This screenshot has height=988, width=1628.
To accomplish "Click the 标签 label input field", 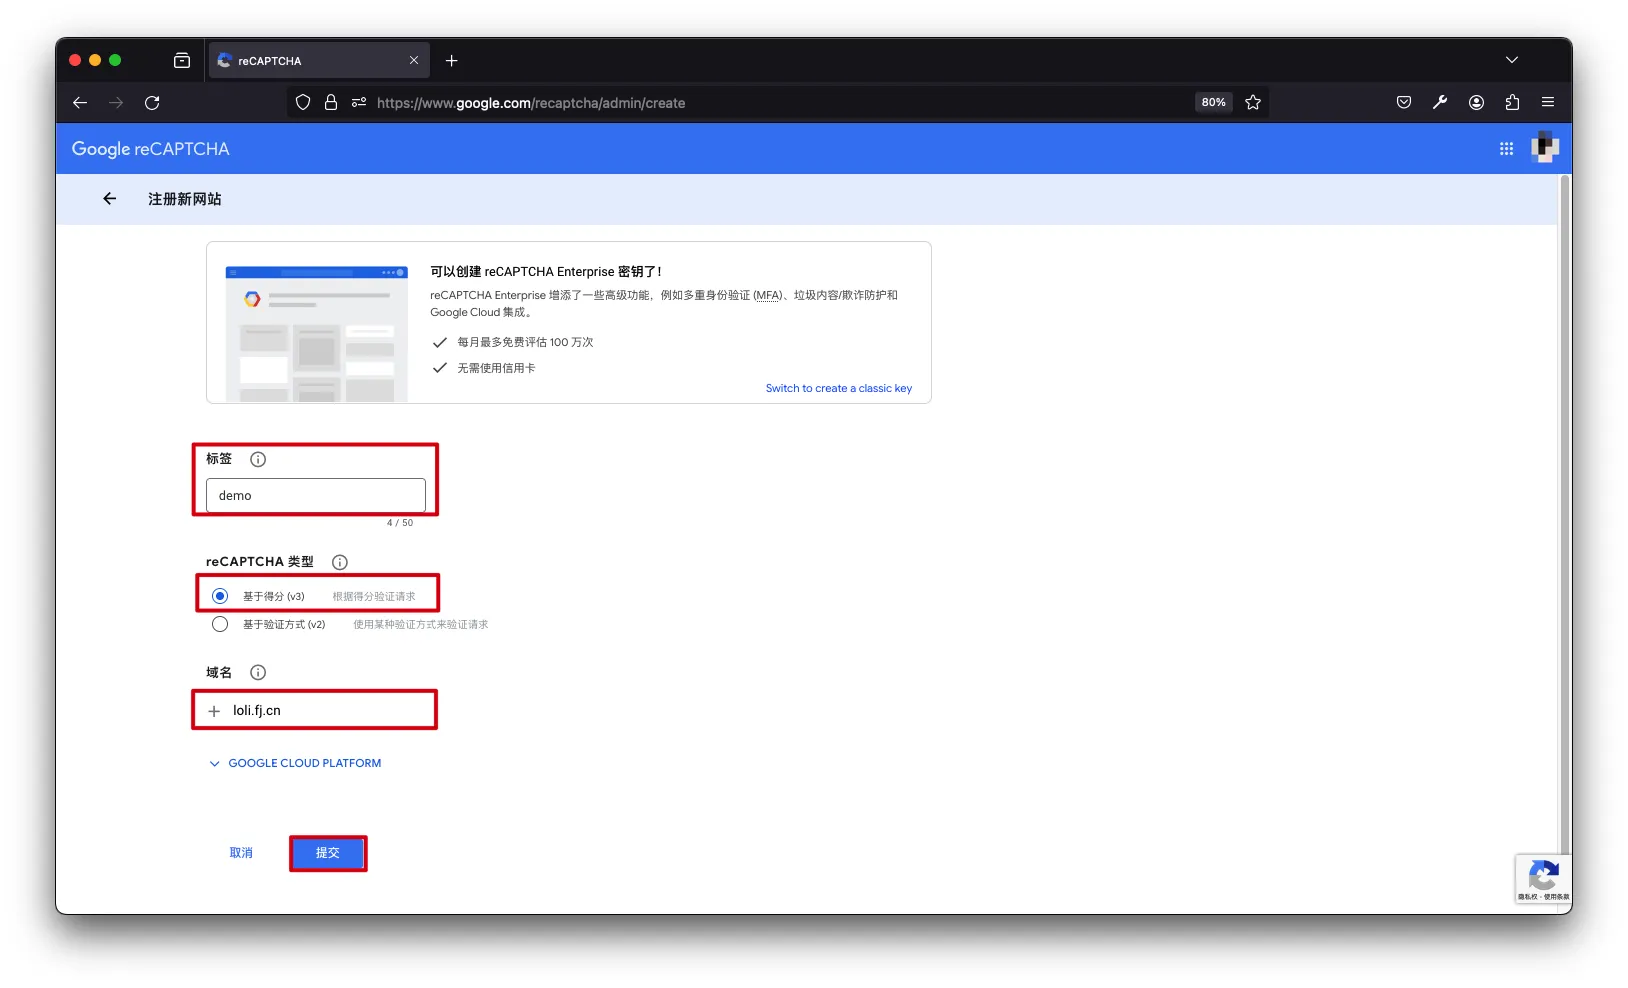I will click(x=316, y=496).
